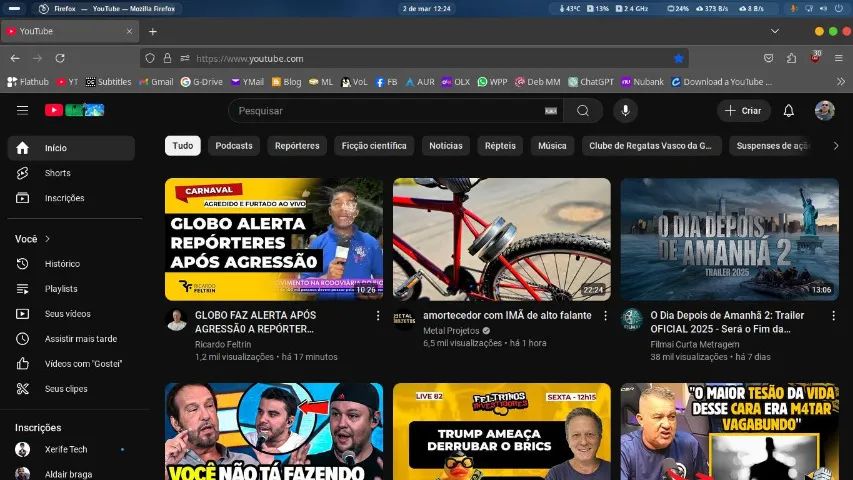853x480 pixels.
Task: Open Vídeos com "Gostei" list
Action: click(x=71, y=364)
